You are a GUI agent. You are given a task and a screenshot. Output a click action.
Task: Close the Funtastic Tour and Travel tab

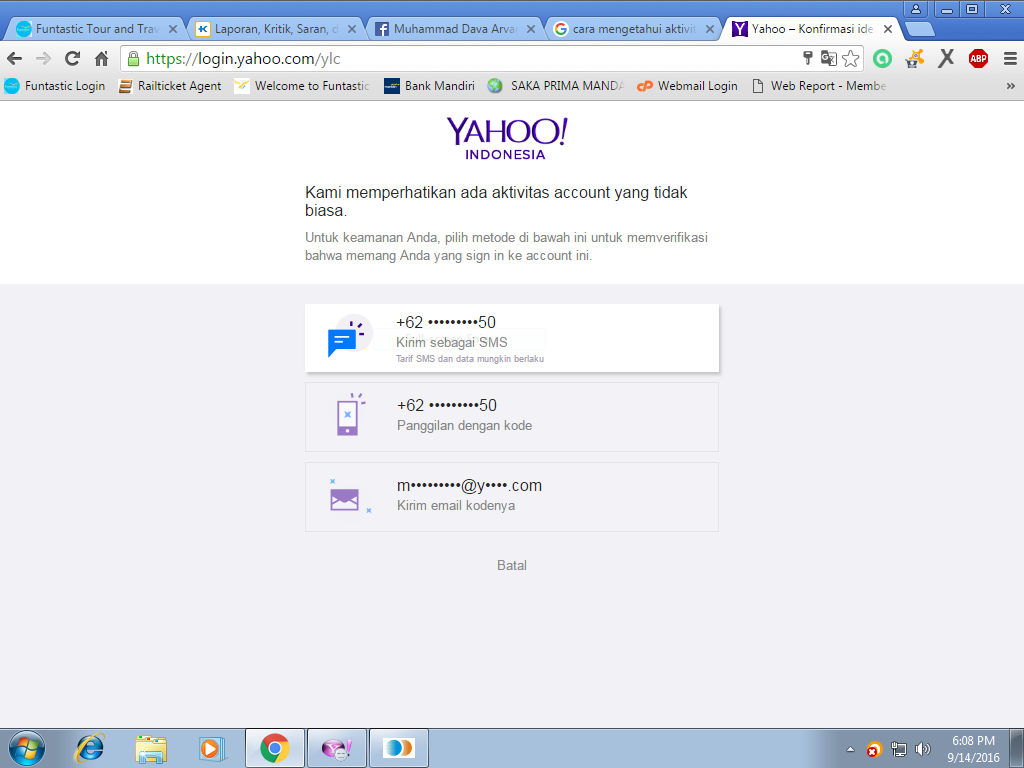click(x=173, y=29)
